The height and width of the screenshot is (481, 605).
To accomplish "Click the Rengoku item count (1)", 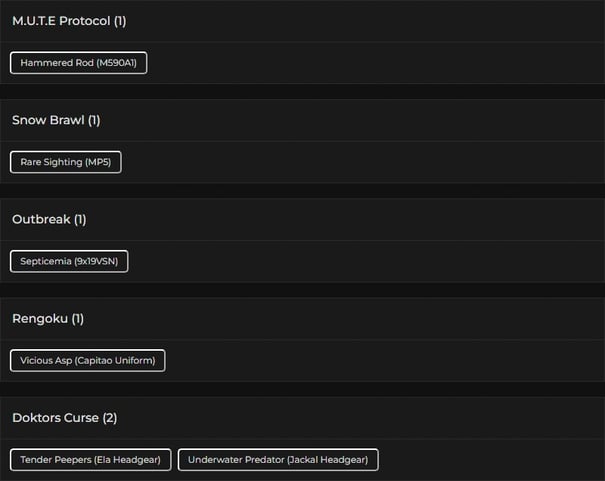I will click(x=77, y=318).
